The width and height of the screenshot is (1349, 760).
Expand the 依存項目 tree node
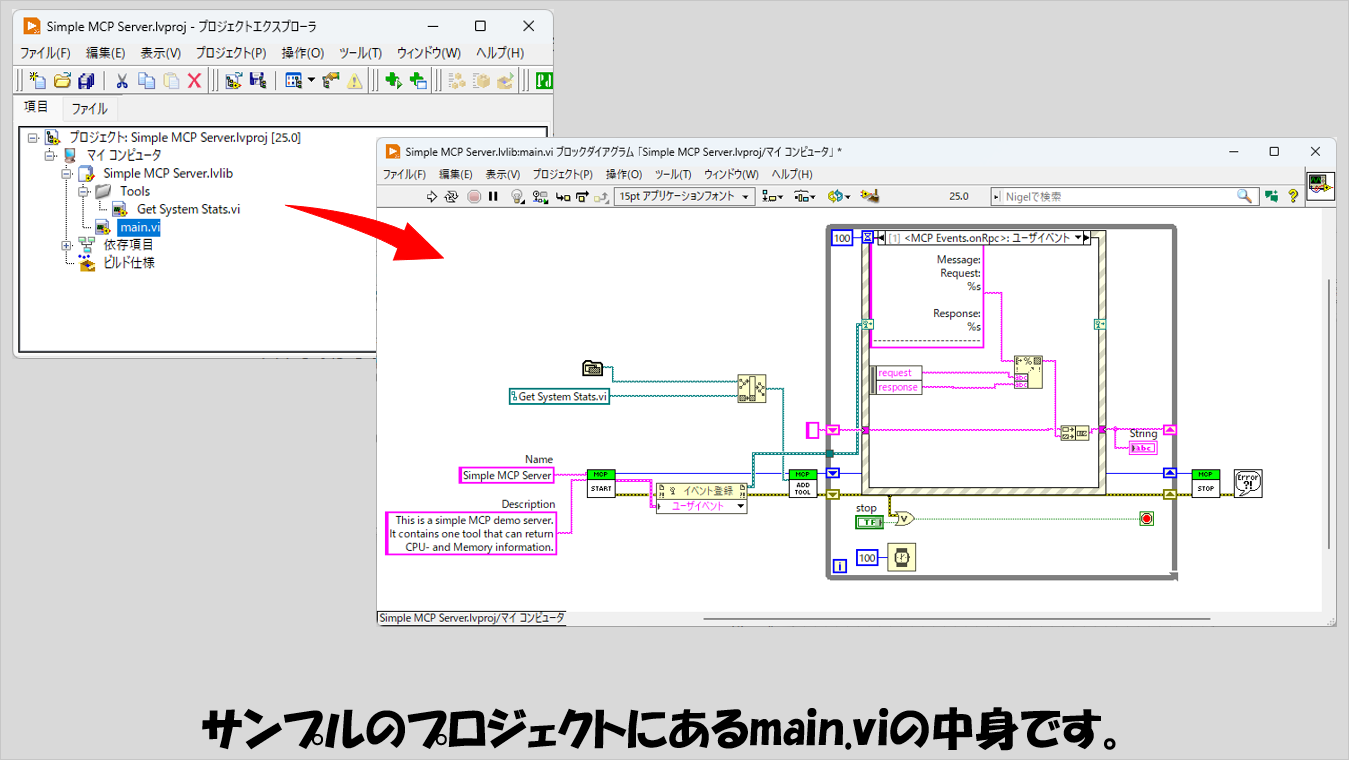click(x=67, y=245)
